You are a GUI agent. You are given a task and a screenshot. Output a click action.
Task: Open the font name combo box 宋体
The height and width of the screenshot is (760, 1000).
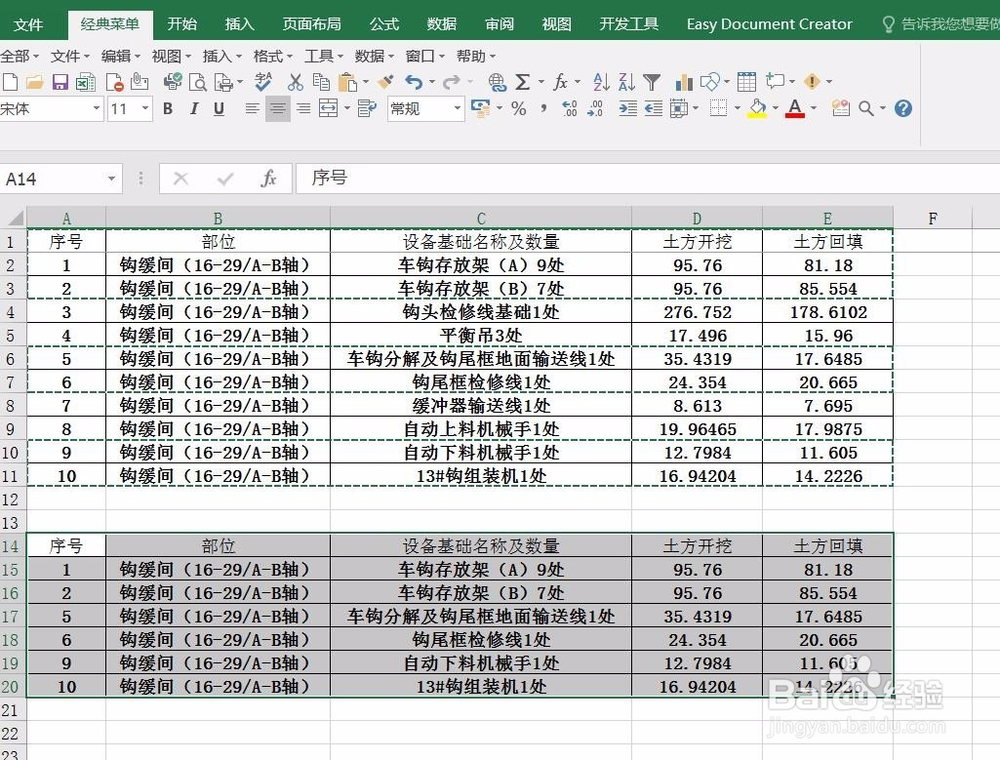coord(51,108)
